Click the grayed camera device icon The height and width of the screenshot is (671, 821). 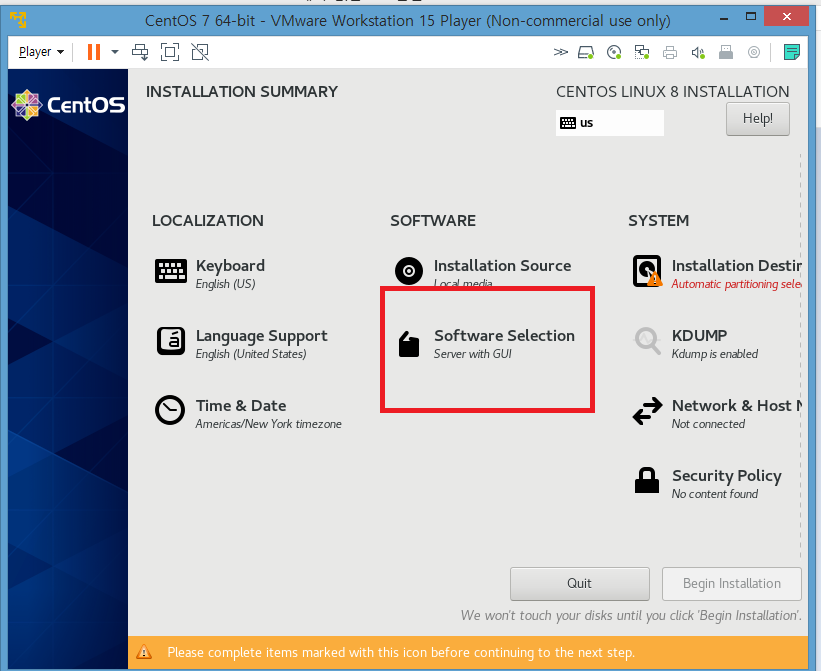point(754,52)
